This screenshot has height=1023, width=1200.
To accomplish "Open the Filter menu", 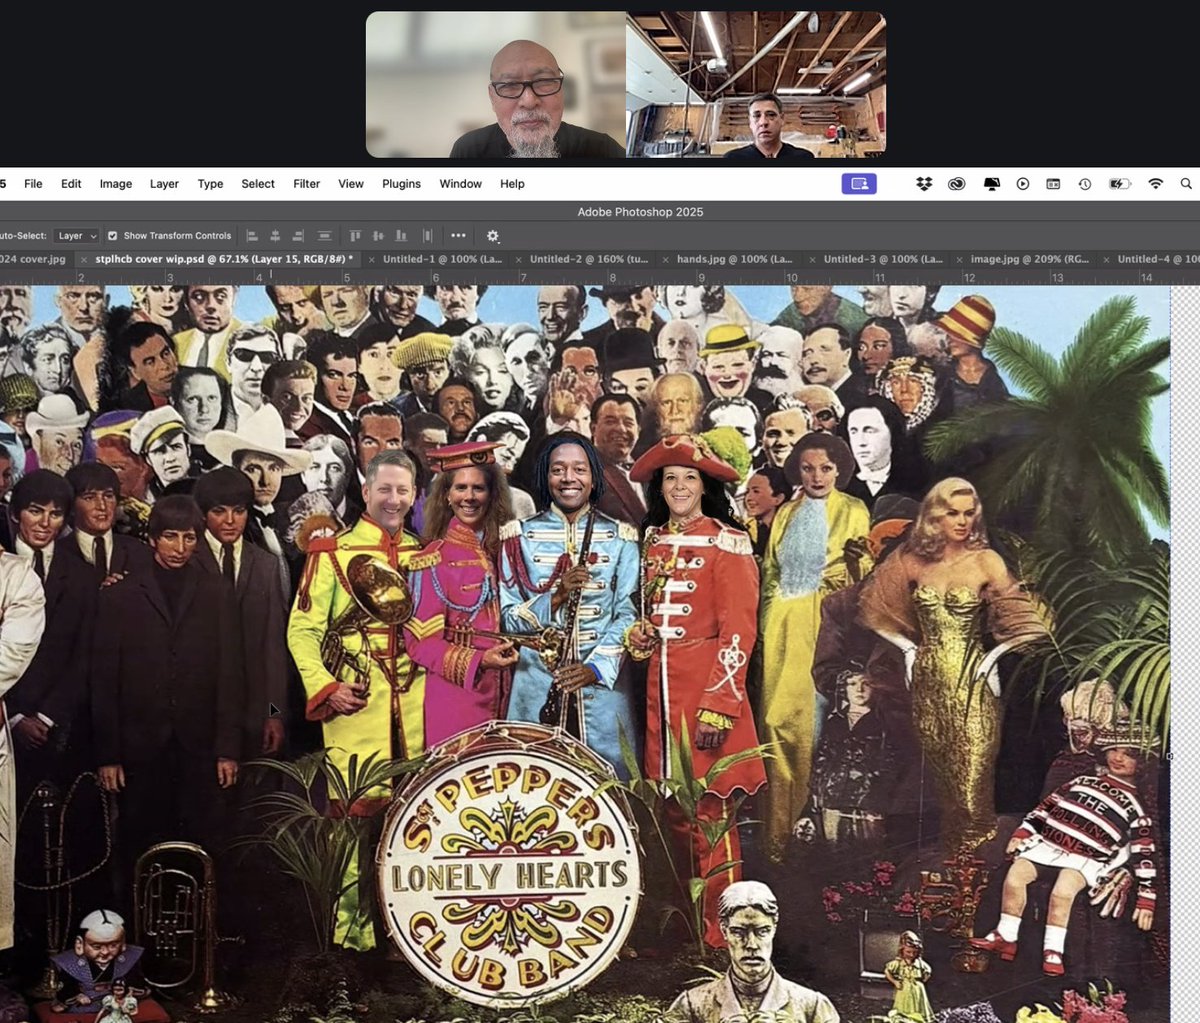I will (307, 184).
